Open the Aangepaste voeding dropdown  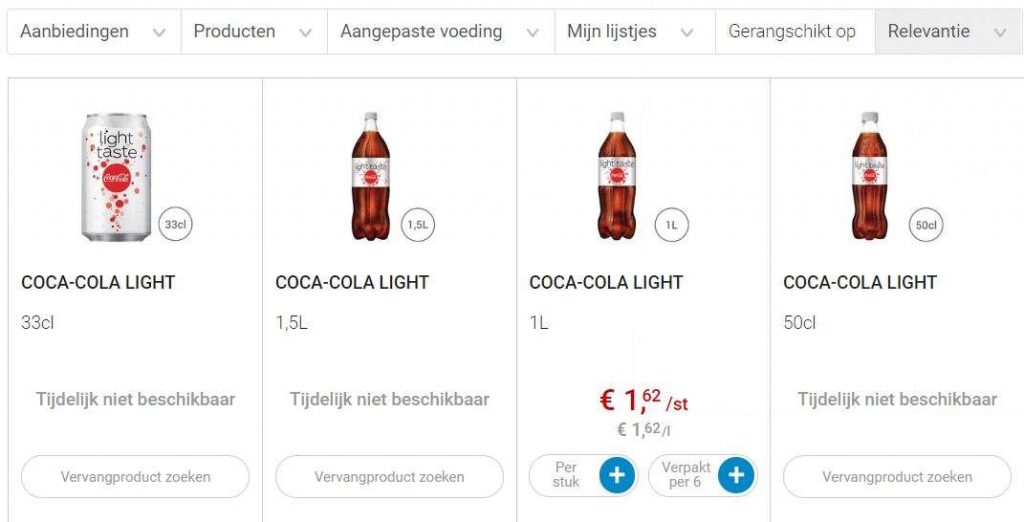[x=440, y=32]
